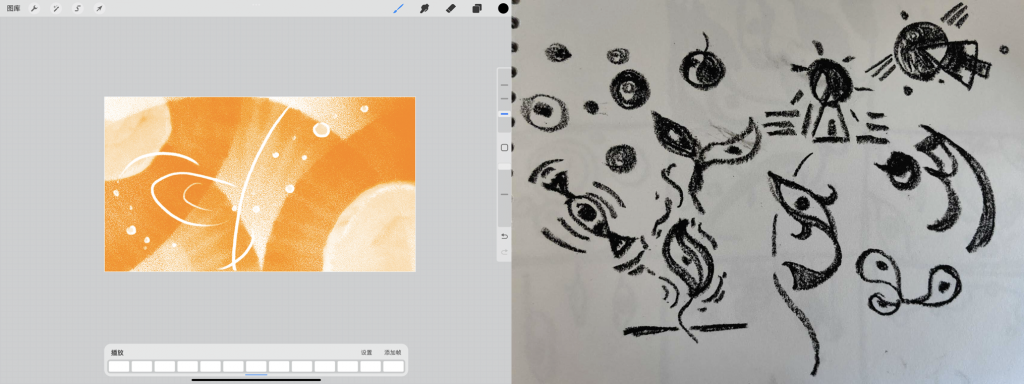Select the blue-underlined current timeline frame
Image resolution: width=1024 pixels, height=384 pixels.
click(256, 366)
